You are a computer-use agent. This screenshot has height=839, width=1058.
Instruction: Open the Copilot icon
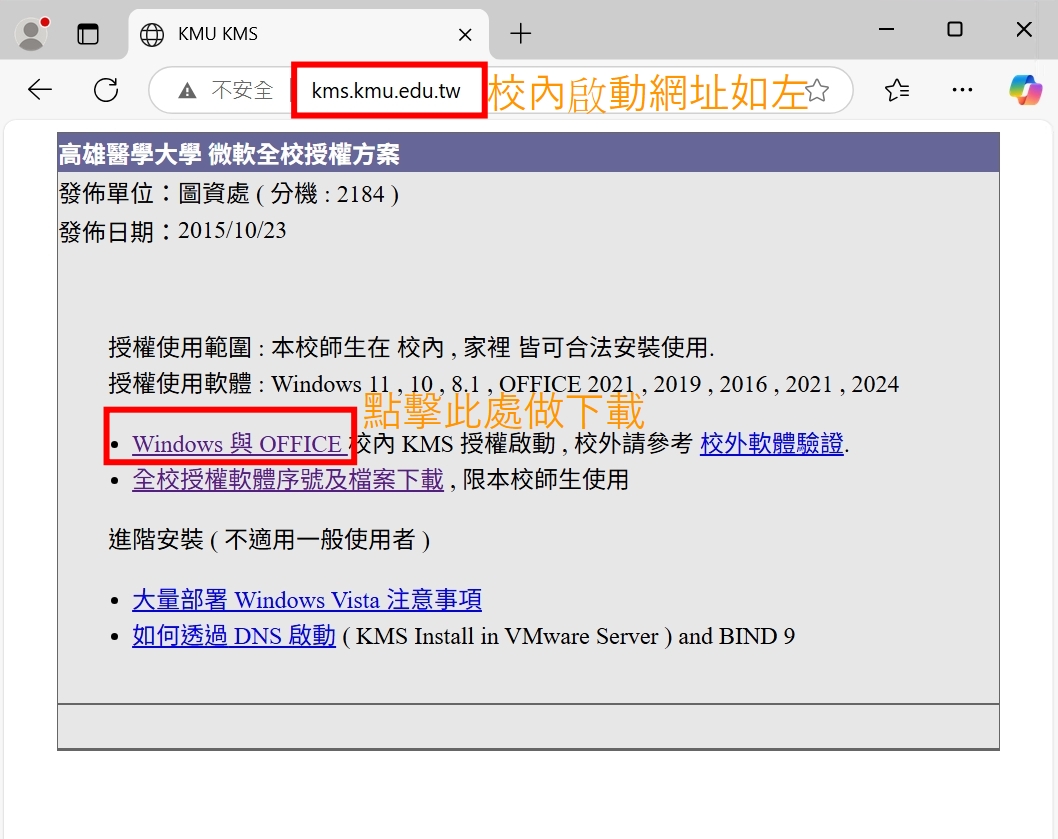tap(1025, 89)
